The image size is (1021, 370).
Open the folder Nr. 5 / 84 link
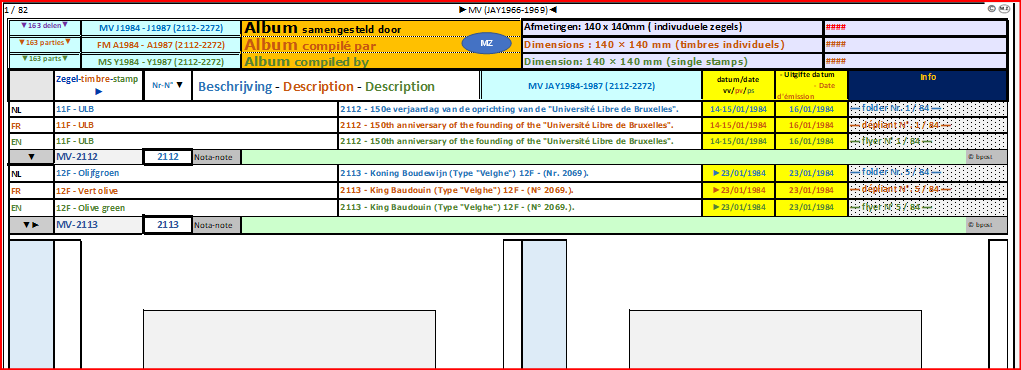[x=895, y=173]
